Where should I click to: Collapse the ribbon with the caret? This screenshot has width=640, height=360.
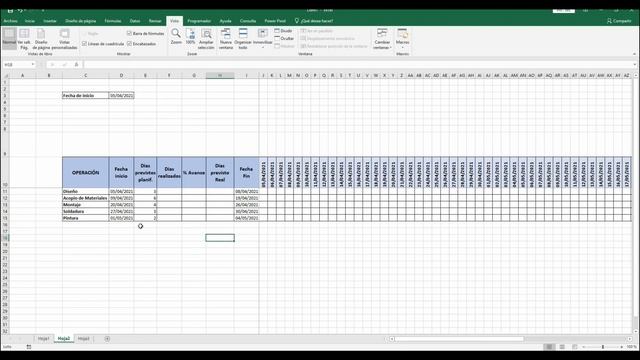click(x=634, y=54)
